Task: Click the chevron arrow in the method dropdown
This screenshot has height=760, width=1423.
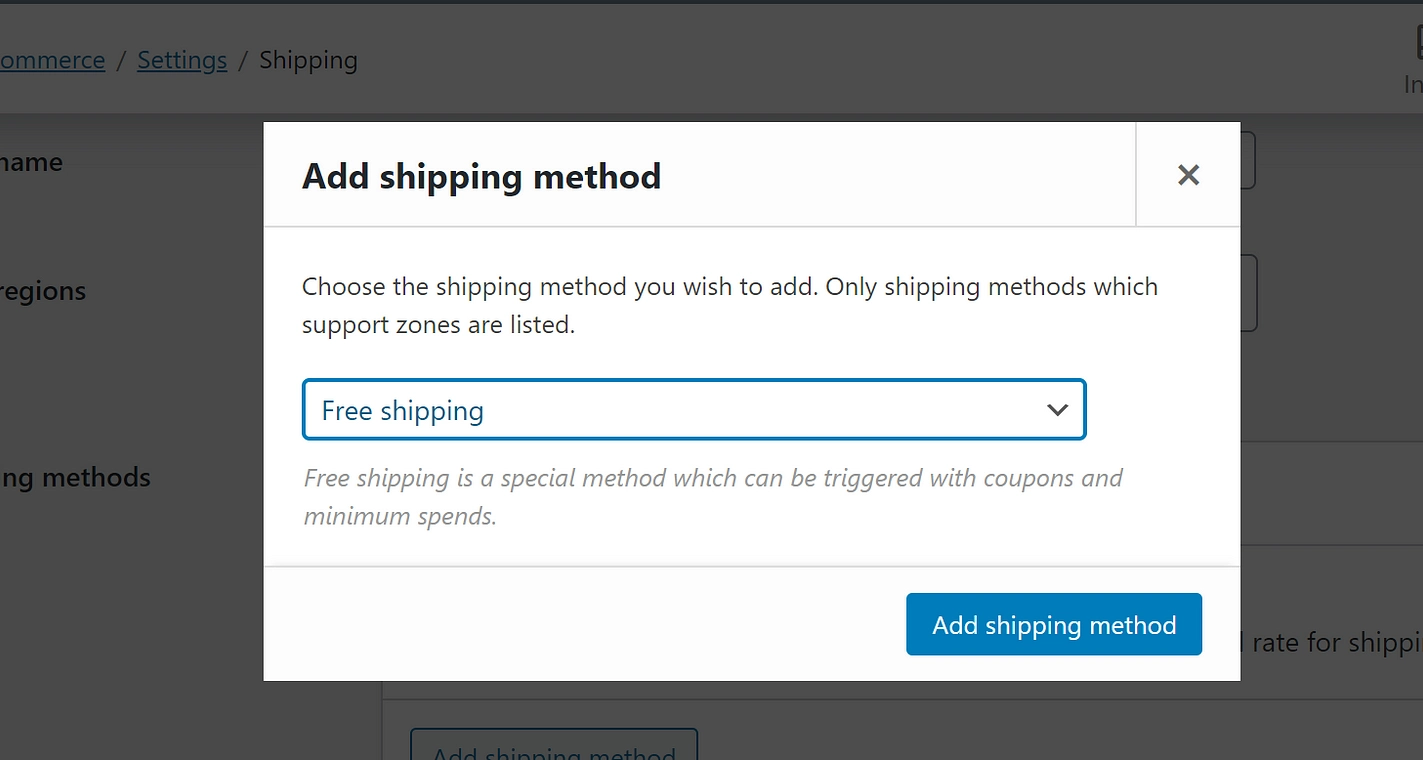Action: tap(1057, 410)
